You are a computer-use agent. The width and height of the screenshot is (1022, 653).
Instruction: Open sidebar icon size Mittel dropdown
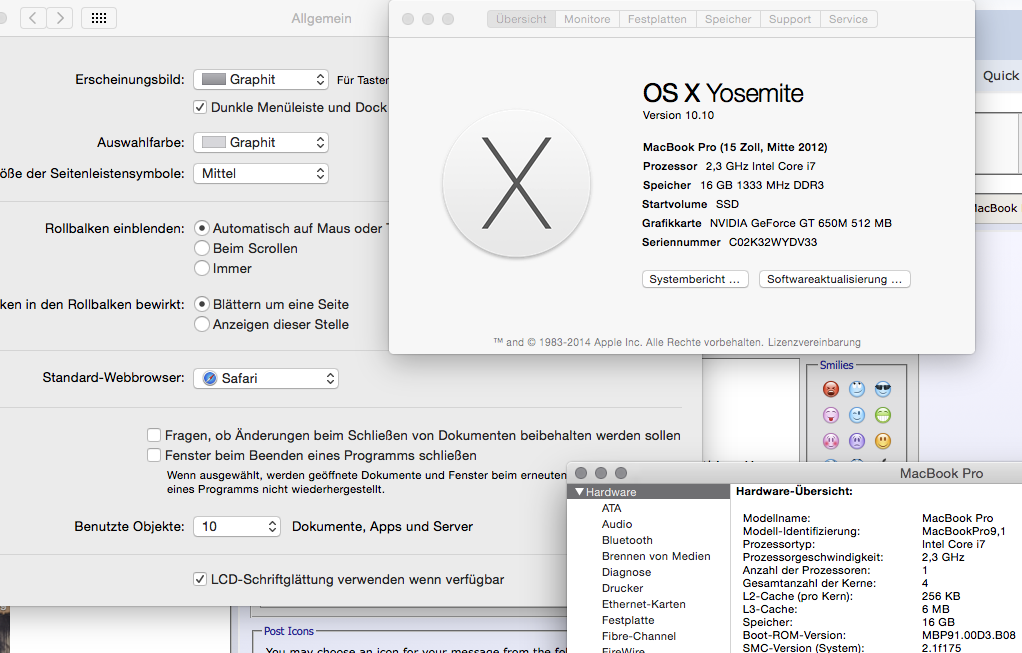(x=261, y=173)
